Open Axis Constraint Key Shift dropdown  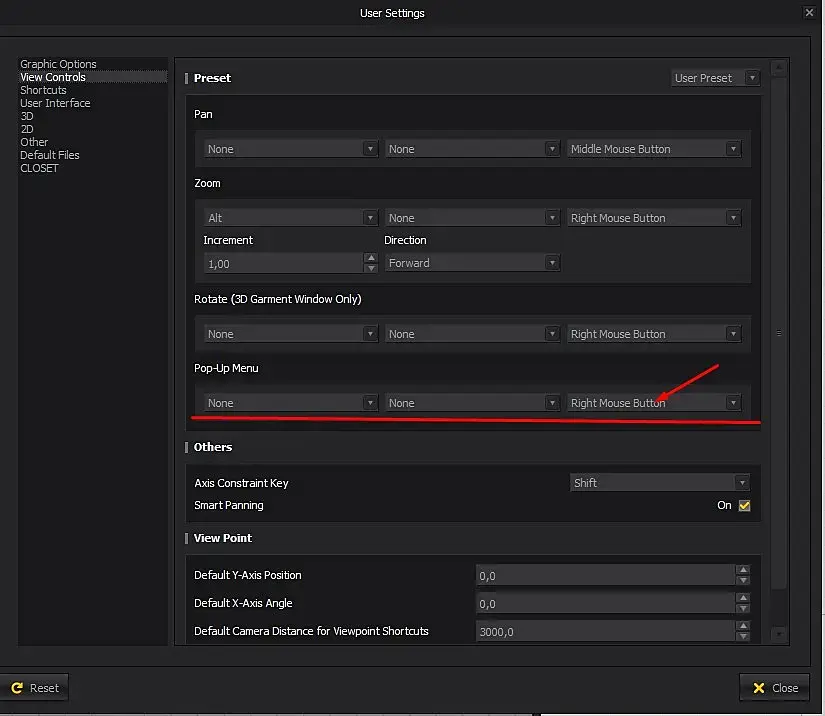click(658, 483)
